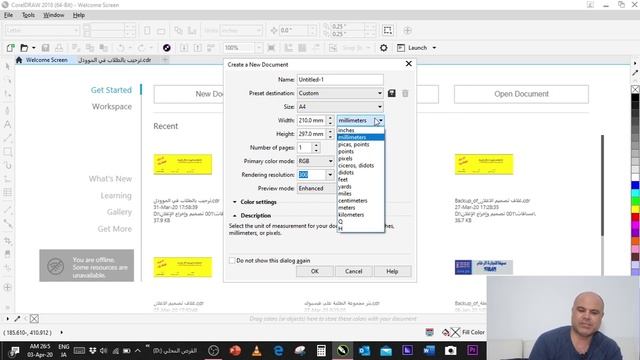
Task: Click the Options gear icon in toolbar
Action: tap(383, 48)
